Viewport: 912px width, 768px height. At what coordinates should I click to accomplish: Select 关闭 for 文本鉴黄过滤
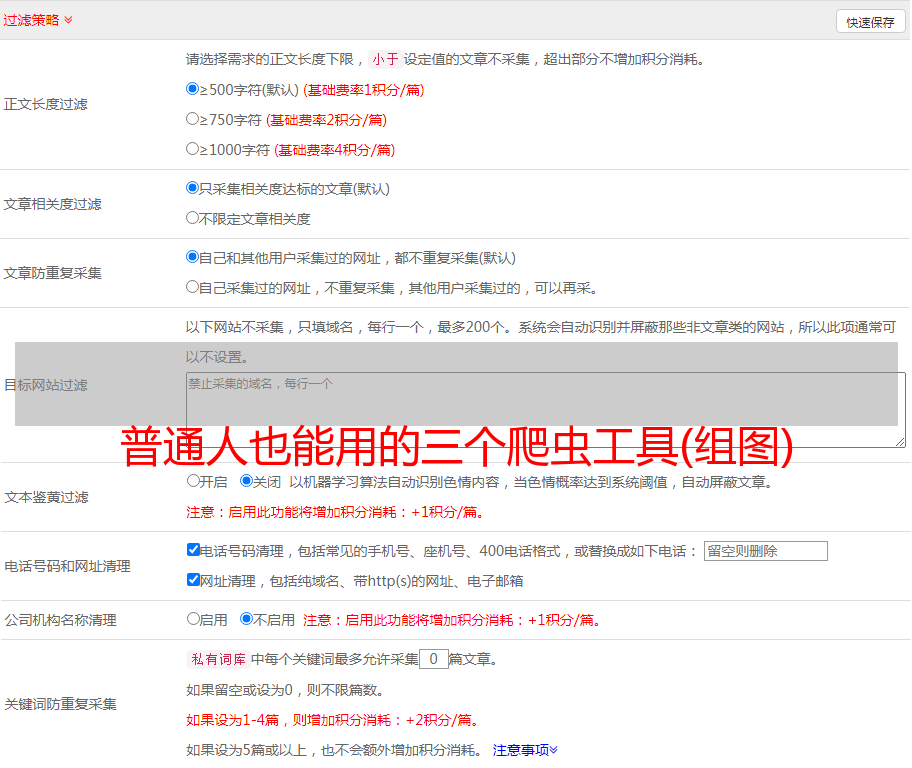tap(246, 481)
